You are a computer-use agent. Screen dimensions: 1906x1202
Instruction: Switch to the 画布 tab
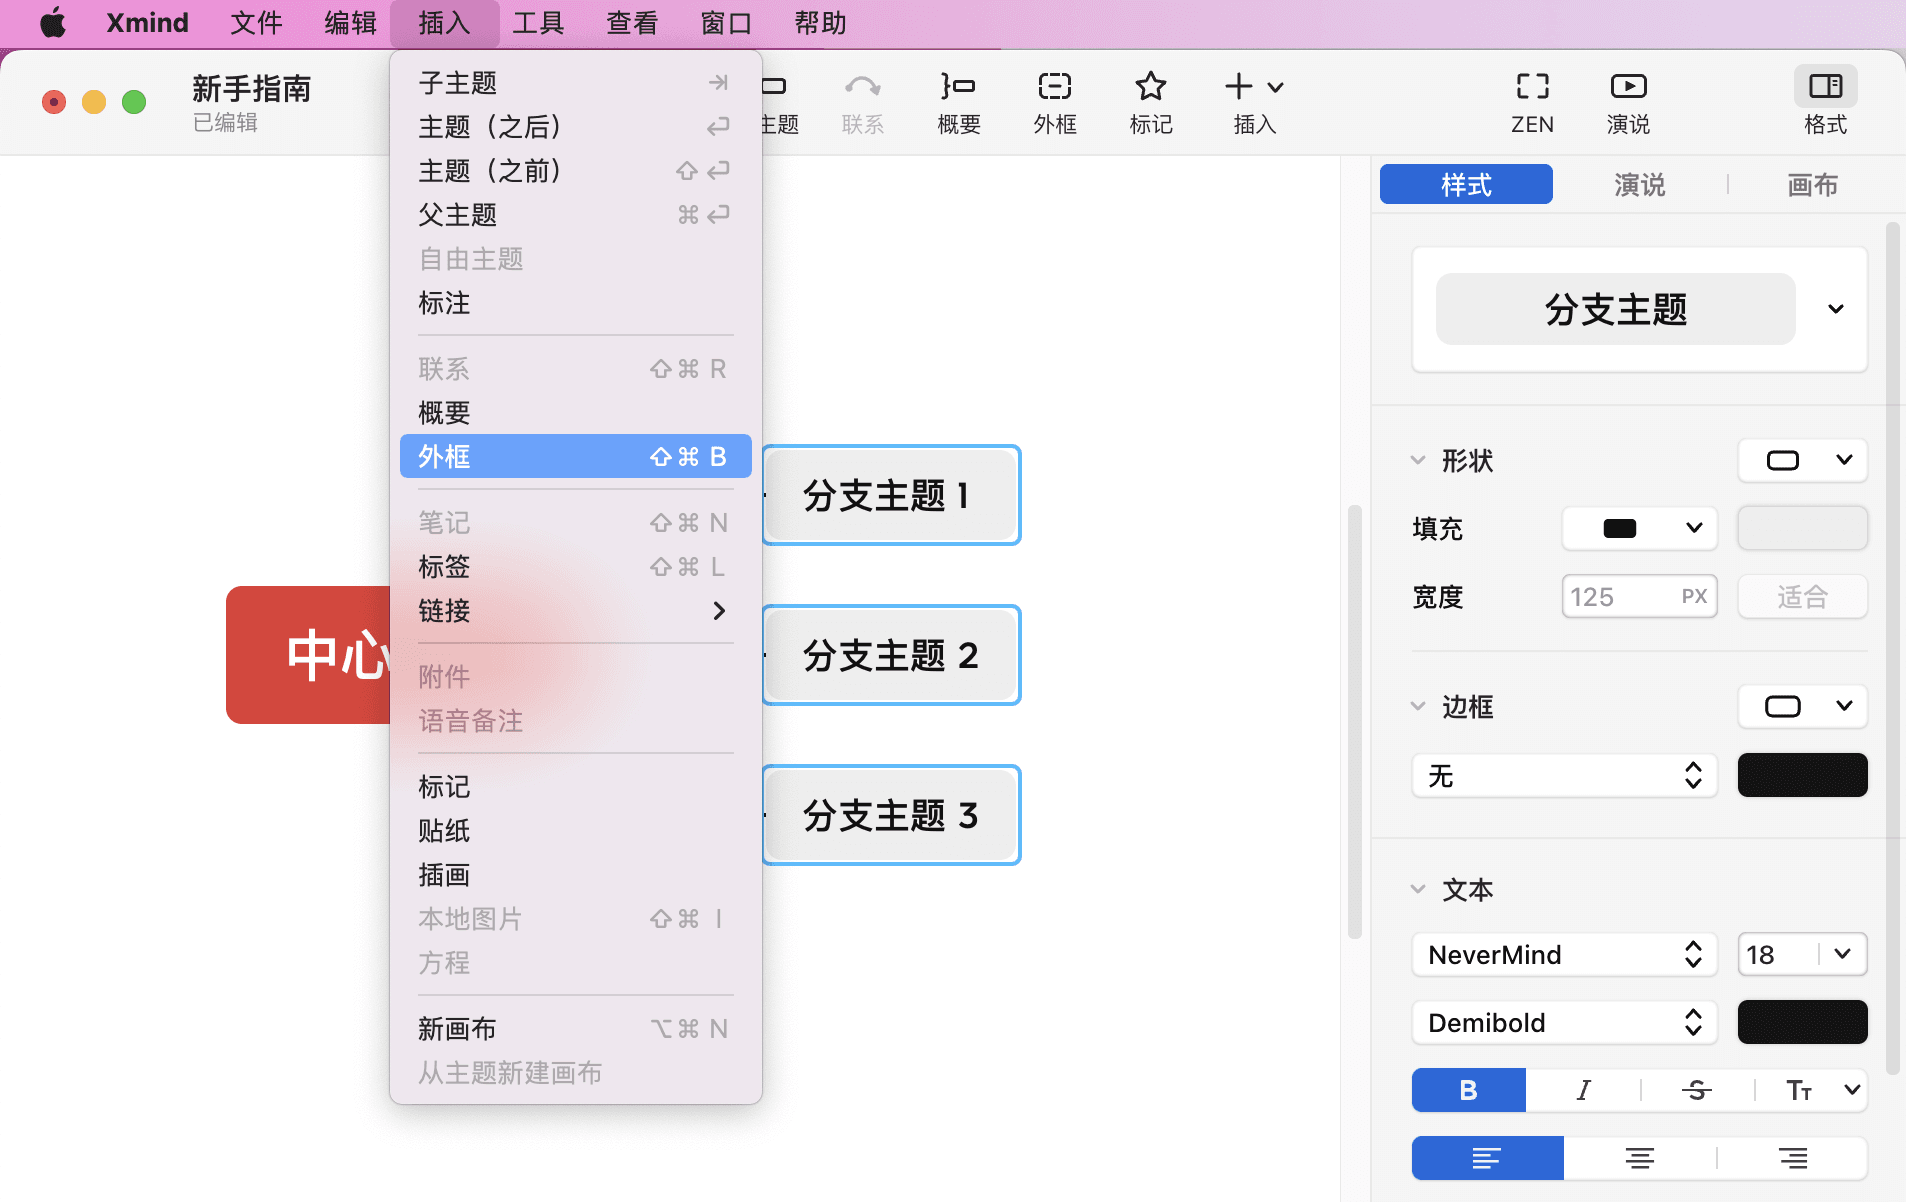(1812, 184)
